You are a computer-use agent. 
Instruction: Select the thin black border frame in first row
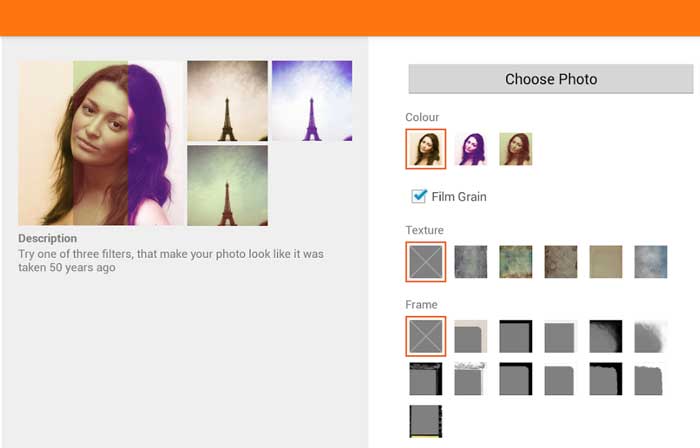pos(516,336)
